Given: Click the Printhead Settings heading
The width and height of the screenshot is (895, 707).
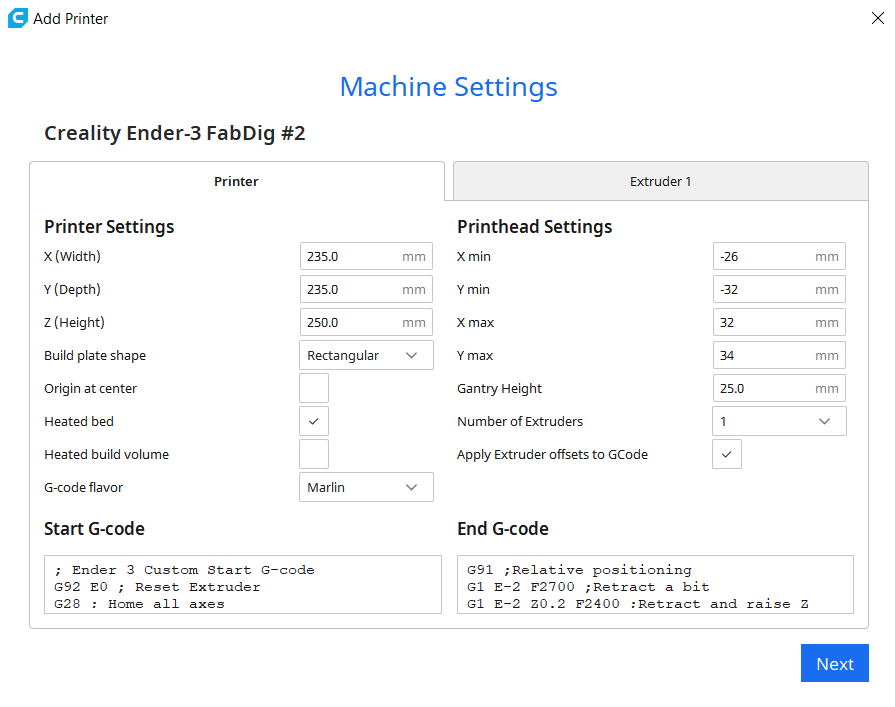Looking at the screenshot, I should pos(534,227).
